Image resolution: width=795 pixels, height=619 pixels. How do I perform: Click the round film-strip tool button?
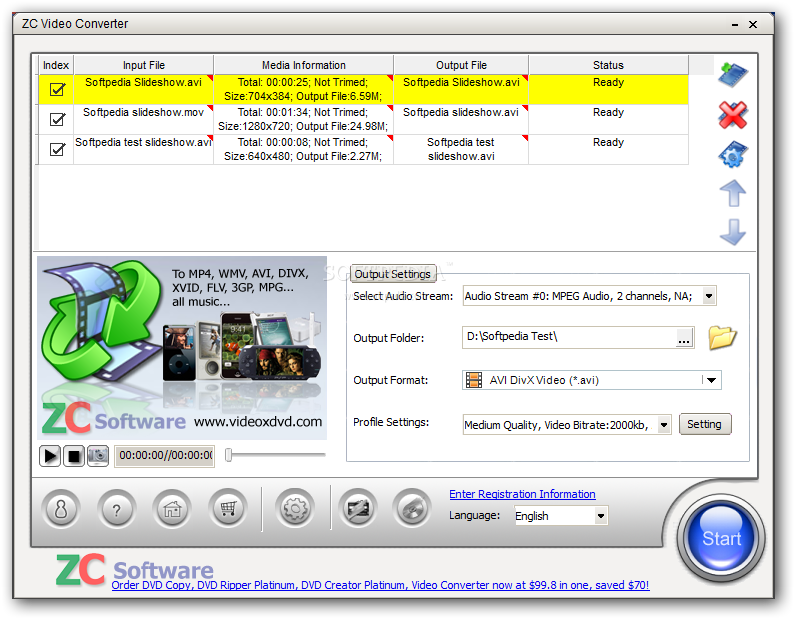click(358, 509)
